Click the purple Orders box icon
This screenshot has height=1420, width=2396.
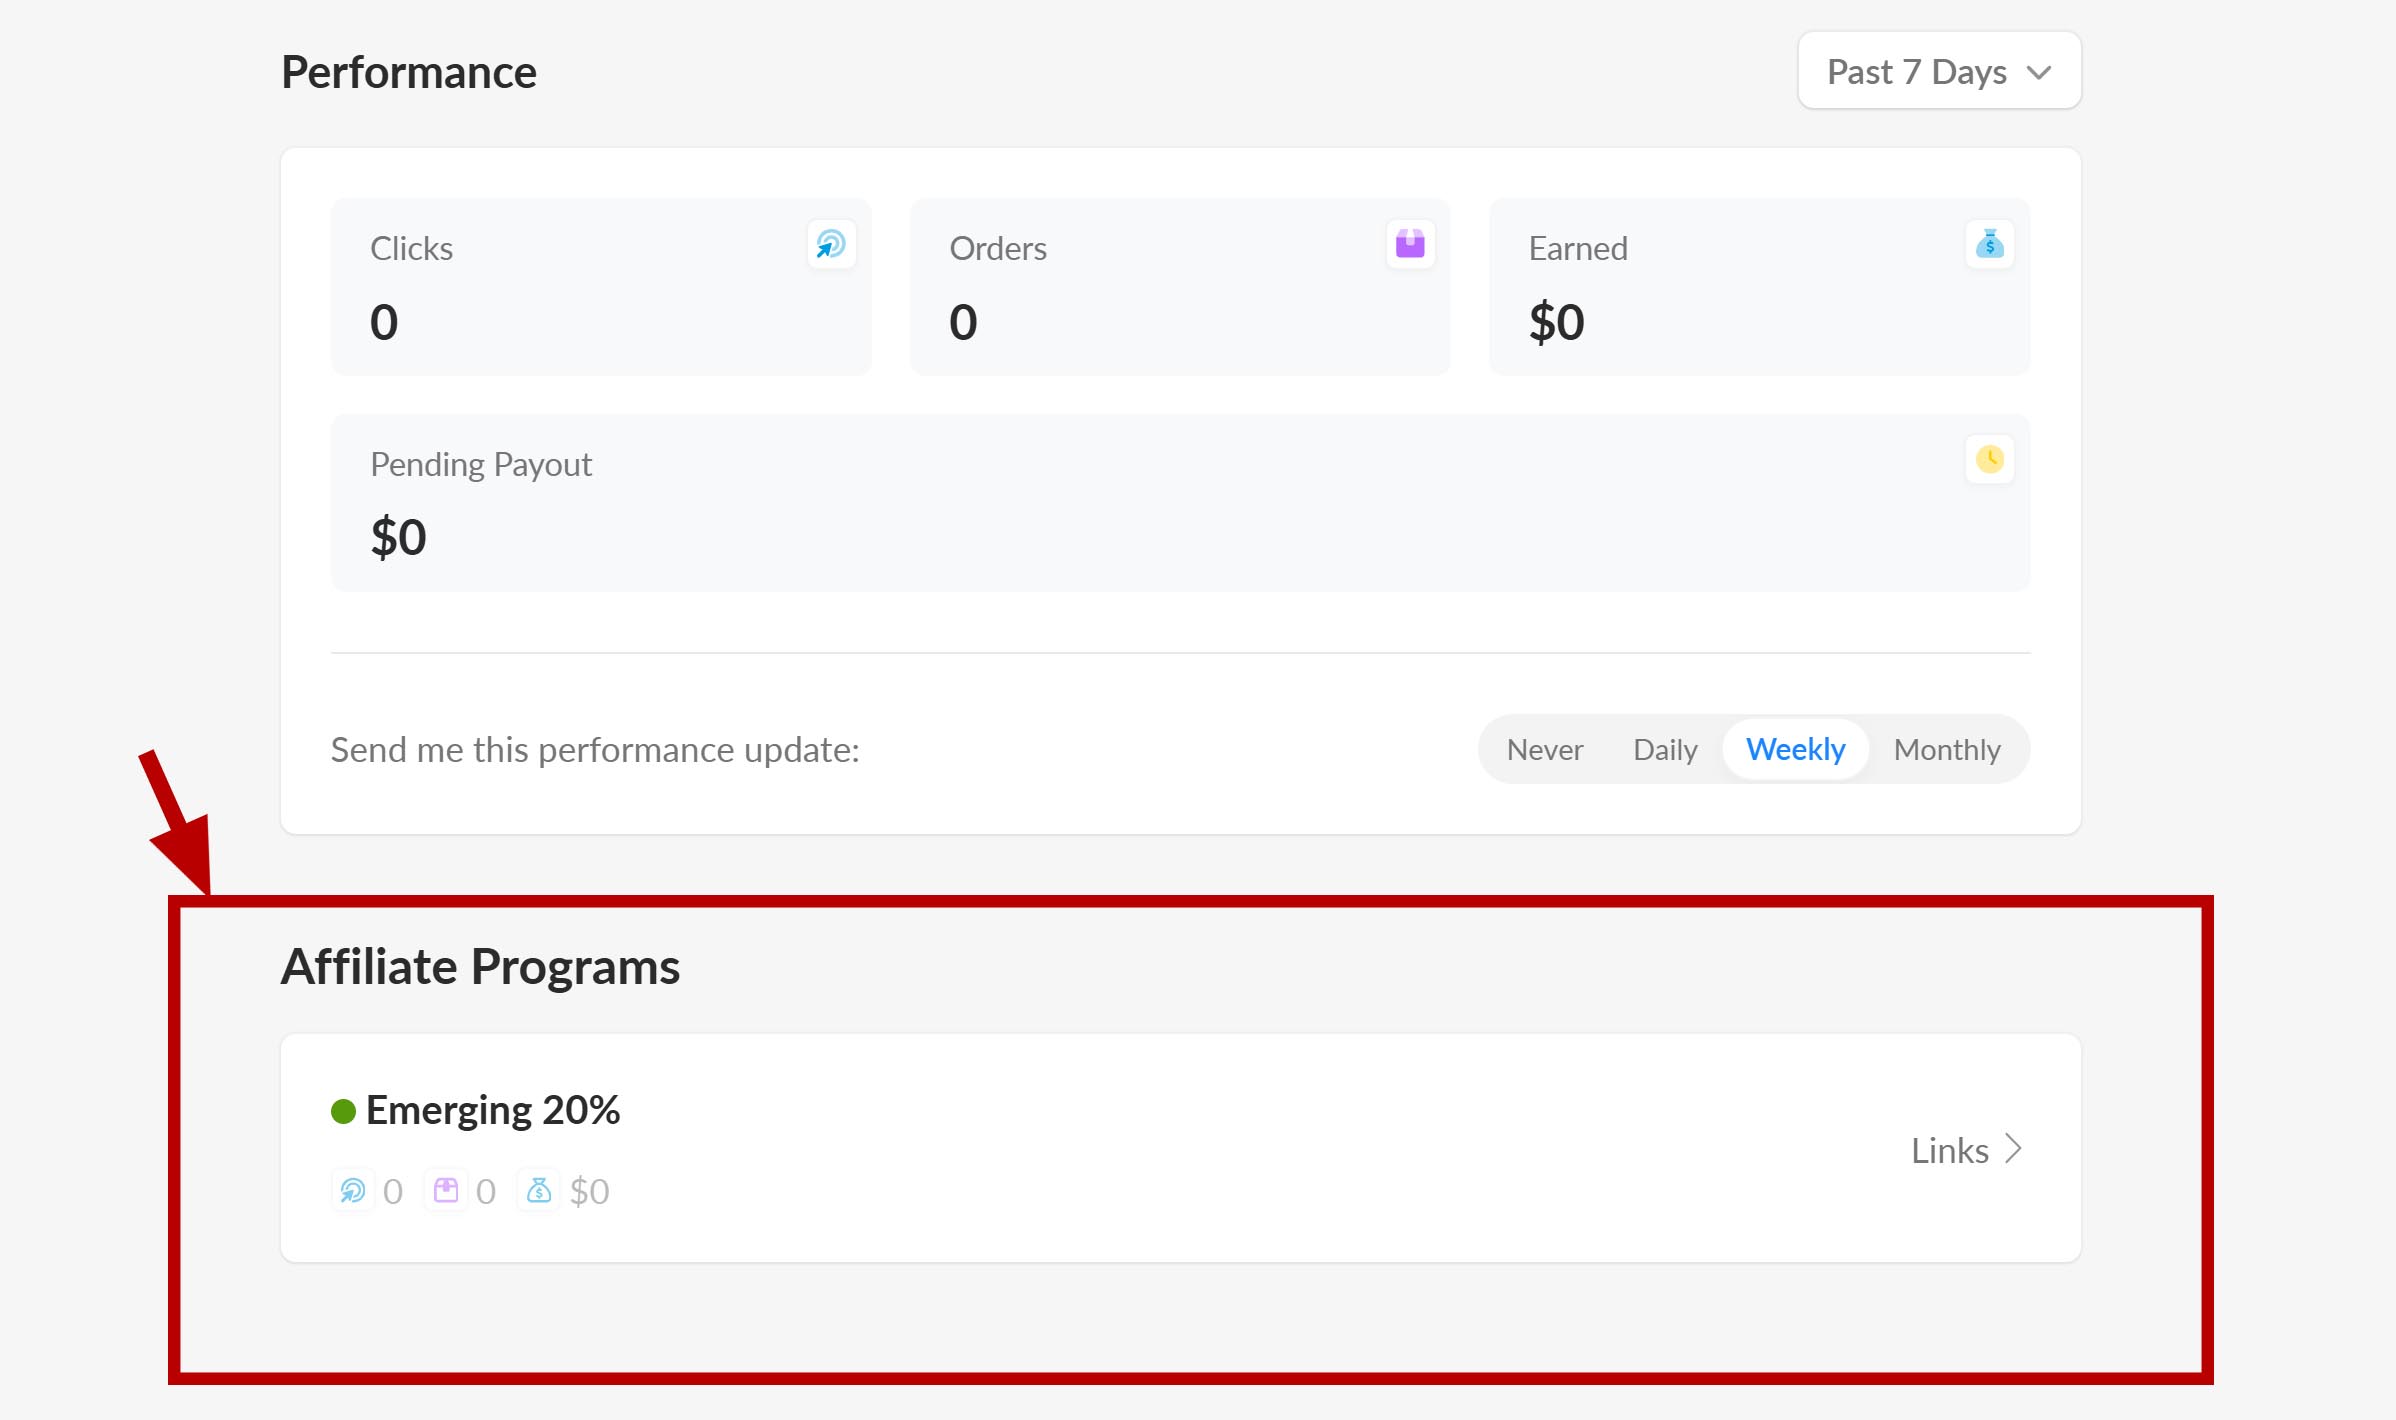pyautogui.click(x=1410, y=244)
